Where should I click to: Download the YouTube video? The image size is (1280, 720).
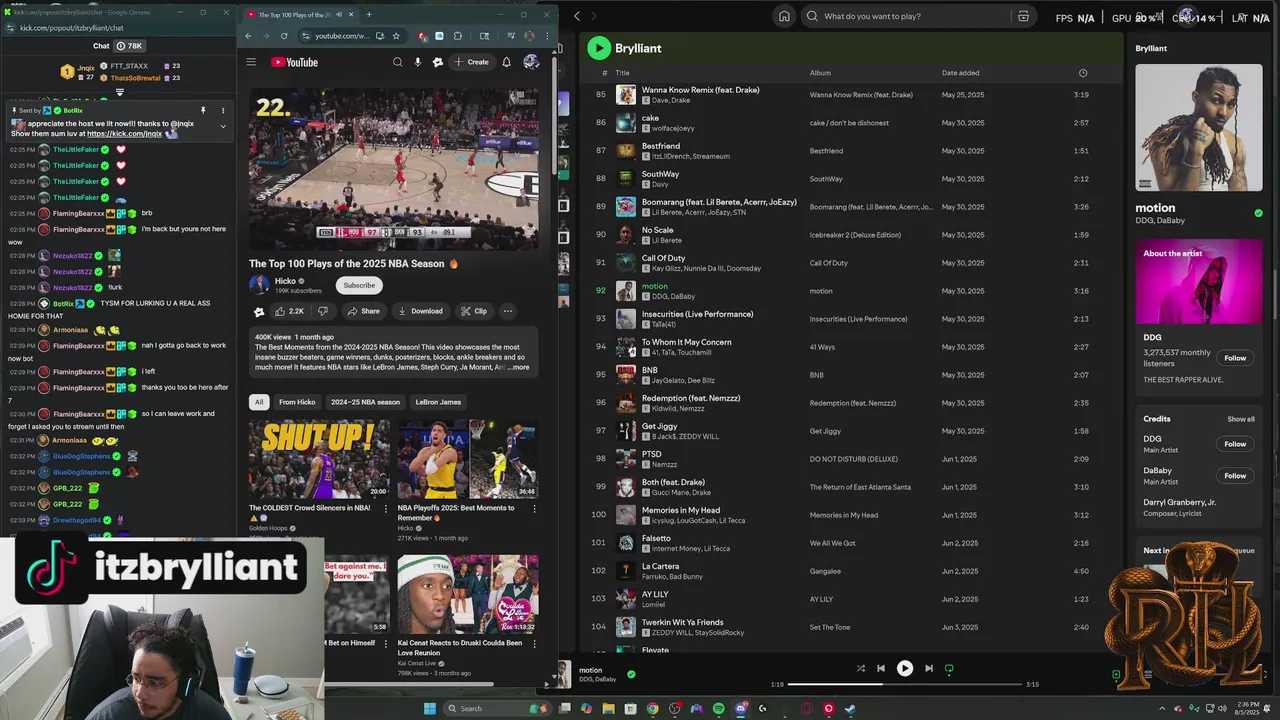point(420,311)
